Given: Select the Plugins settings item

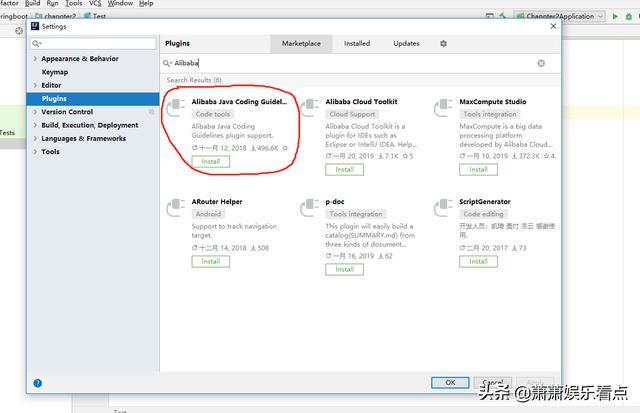Looking at the screenshot, I should pyautogui.click(x=93, y=99).
